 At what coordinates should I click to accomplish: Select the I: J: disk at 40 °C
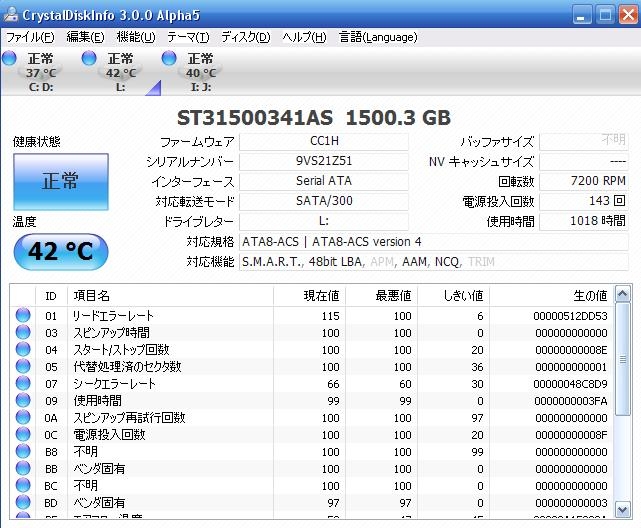coord(201,72)
